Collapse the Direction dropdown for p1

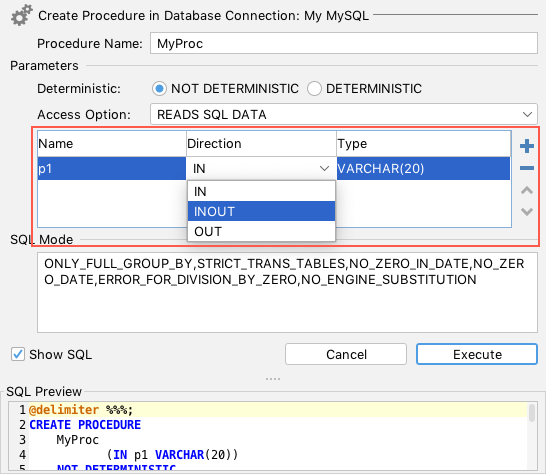[x=324, y=169]
